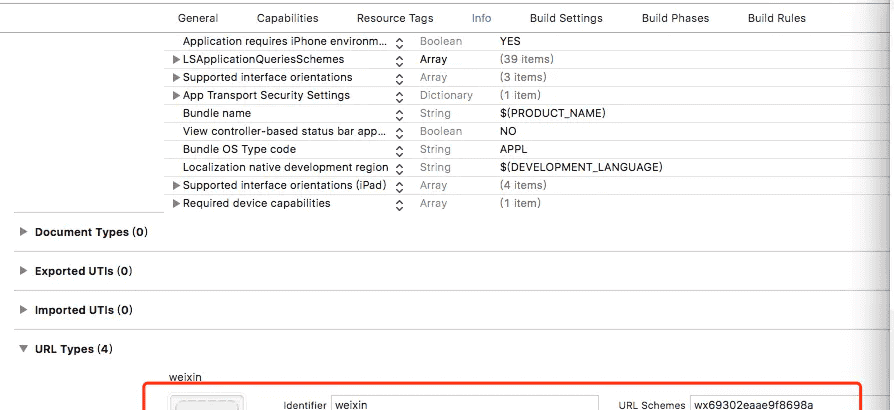Viewport: 894px width, 410px height.
Task: Select the Build Settings tab
Action: [x=566, y=18]
